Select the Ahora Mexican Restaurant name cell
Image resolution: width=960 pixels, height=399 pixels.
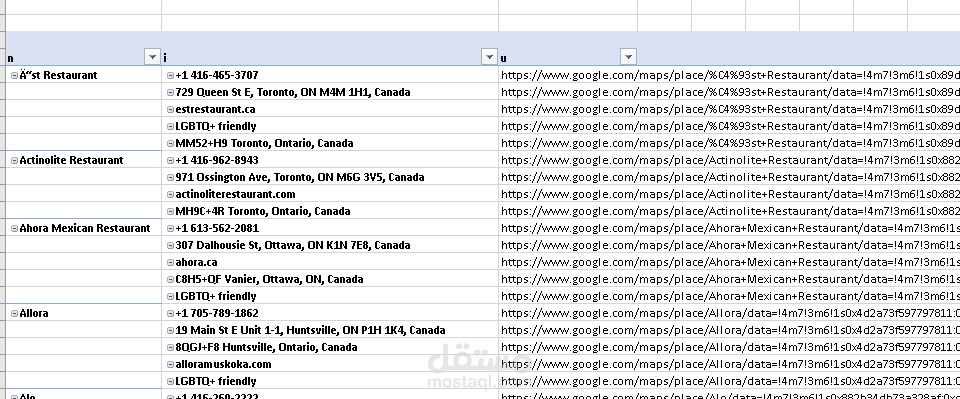coord(83,228)
